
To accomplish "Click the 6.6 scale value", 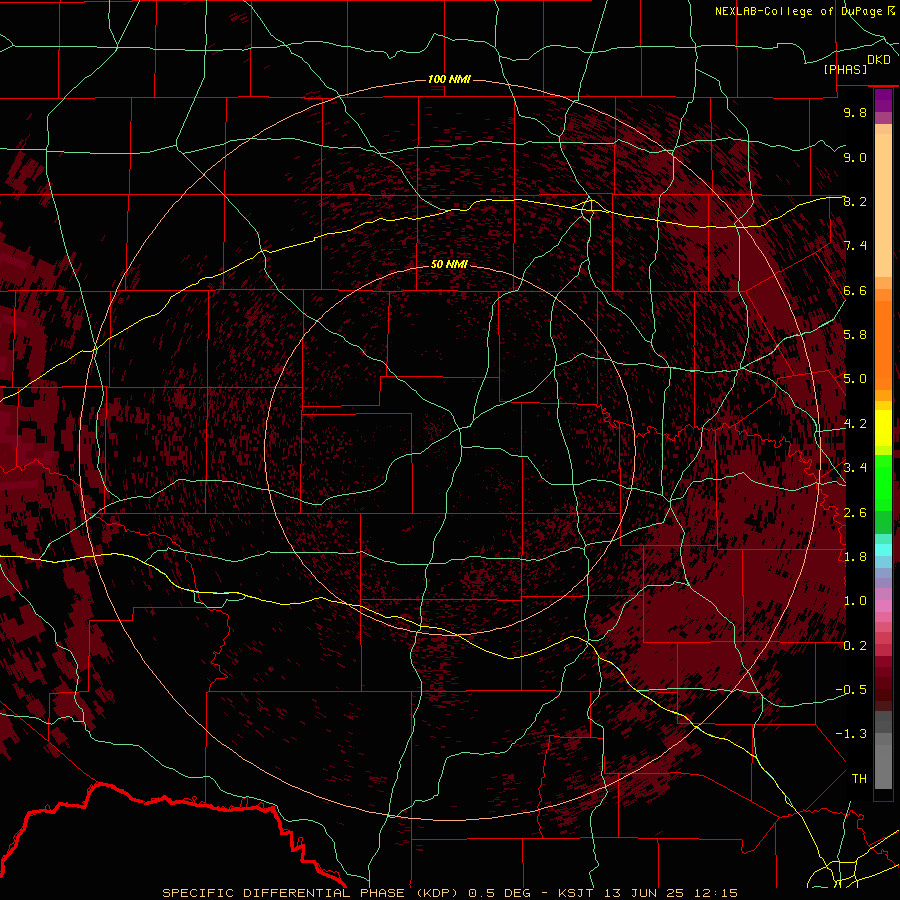I will [x=855, y=290].
